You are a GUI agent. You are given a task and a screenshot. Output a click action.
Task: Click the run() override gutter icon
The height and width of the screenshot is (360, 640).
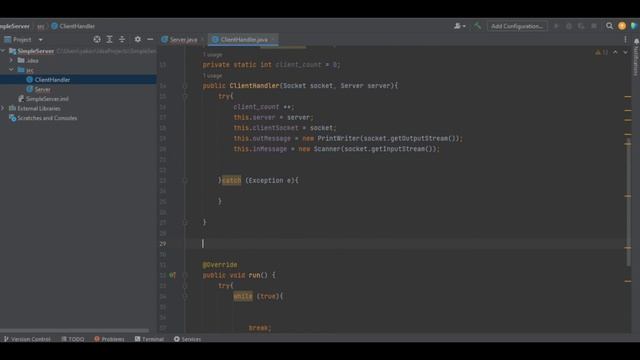pyautogui.click(x=172, y=275)
